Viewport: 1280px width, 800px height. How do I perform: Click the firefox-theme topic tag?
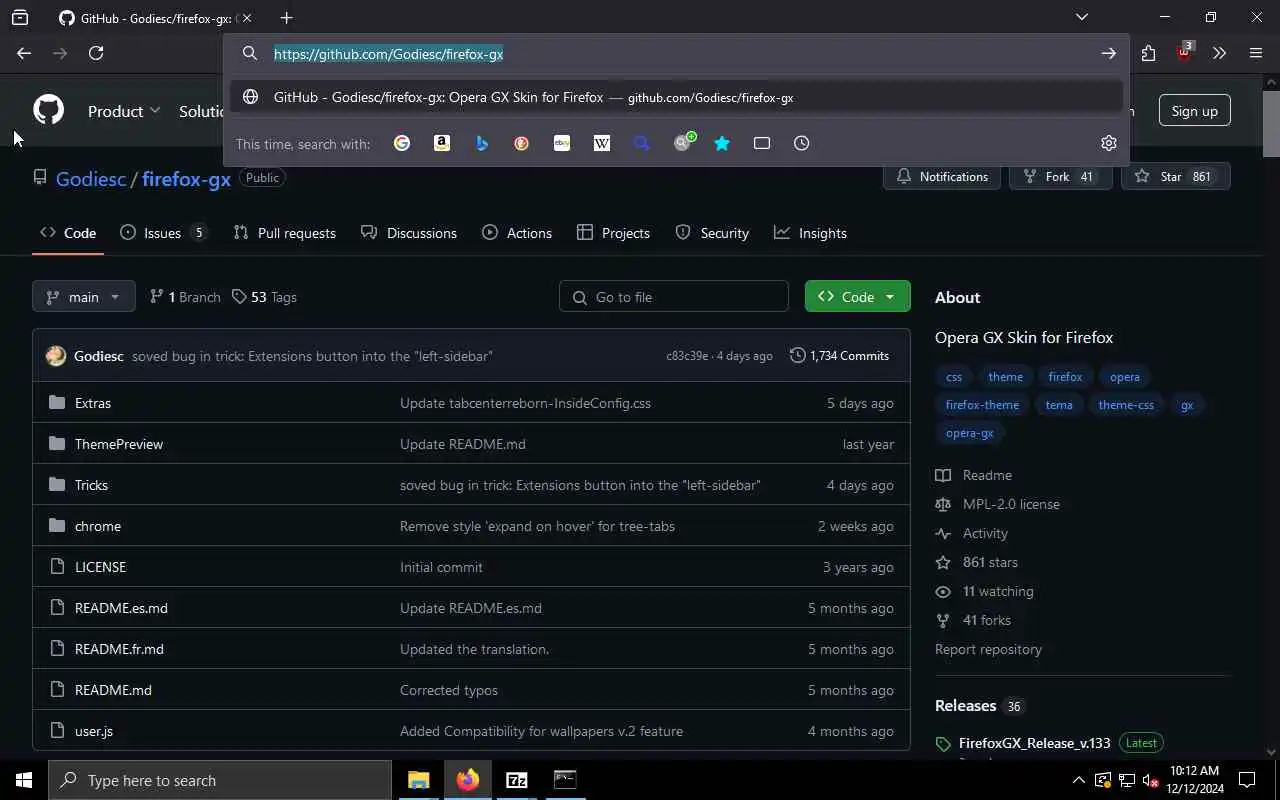(982, 405)
